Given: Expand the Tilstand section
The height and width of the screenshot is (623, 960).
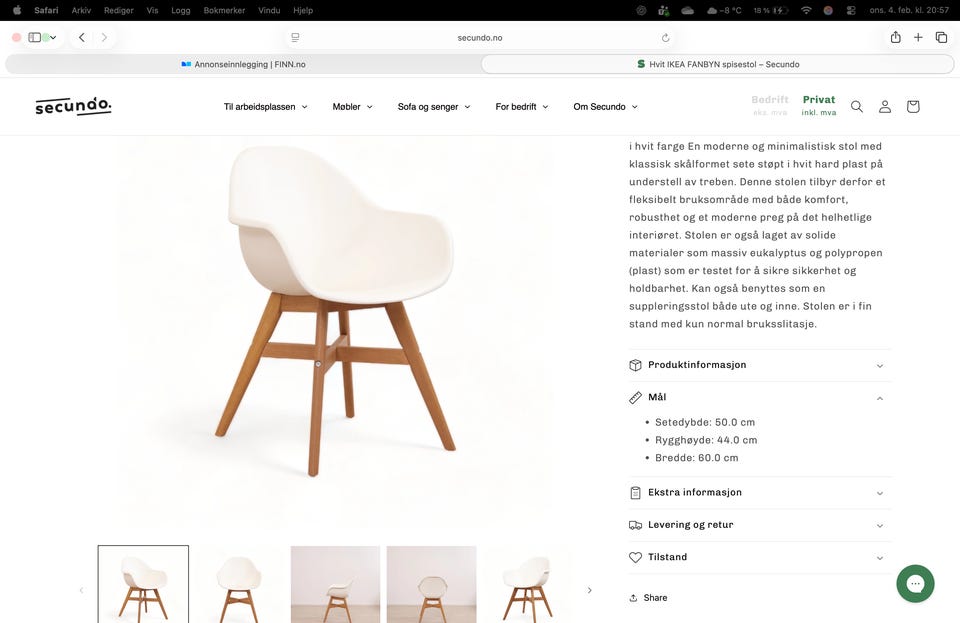Looking at the screenshot, I should (760, 558).
